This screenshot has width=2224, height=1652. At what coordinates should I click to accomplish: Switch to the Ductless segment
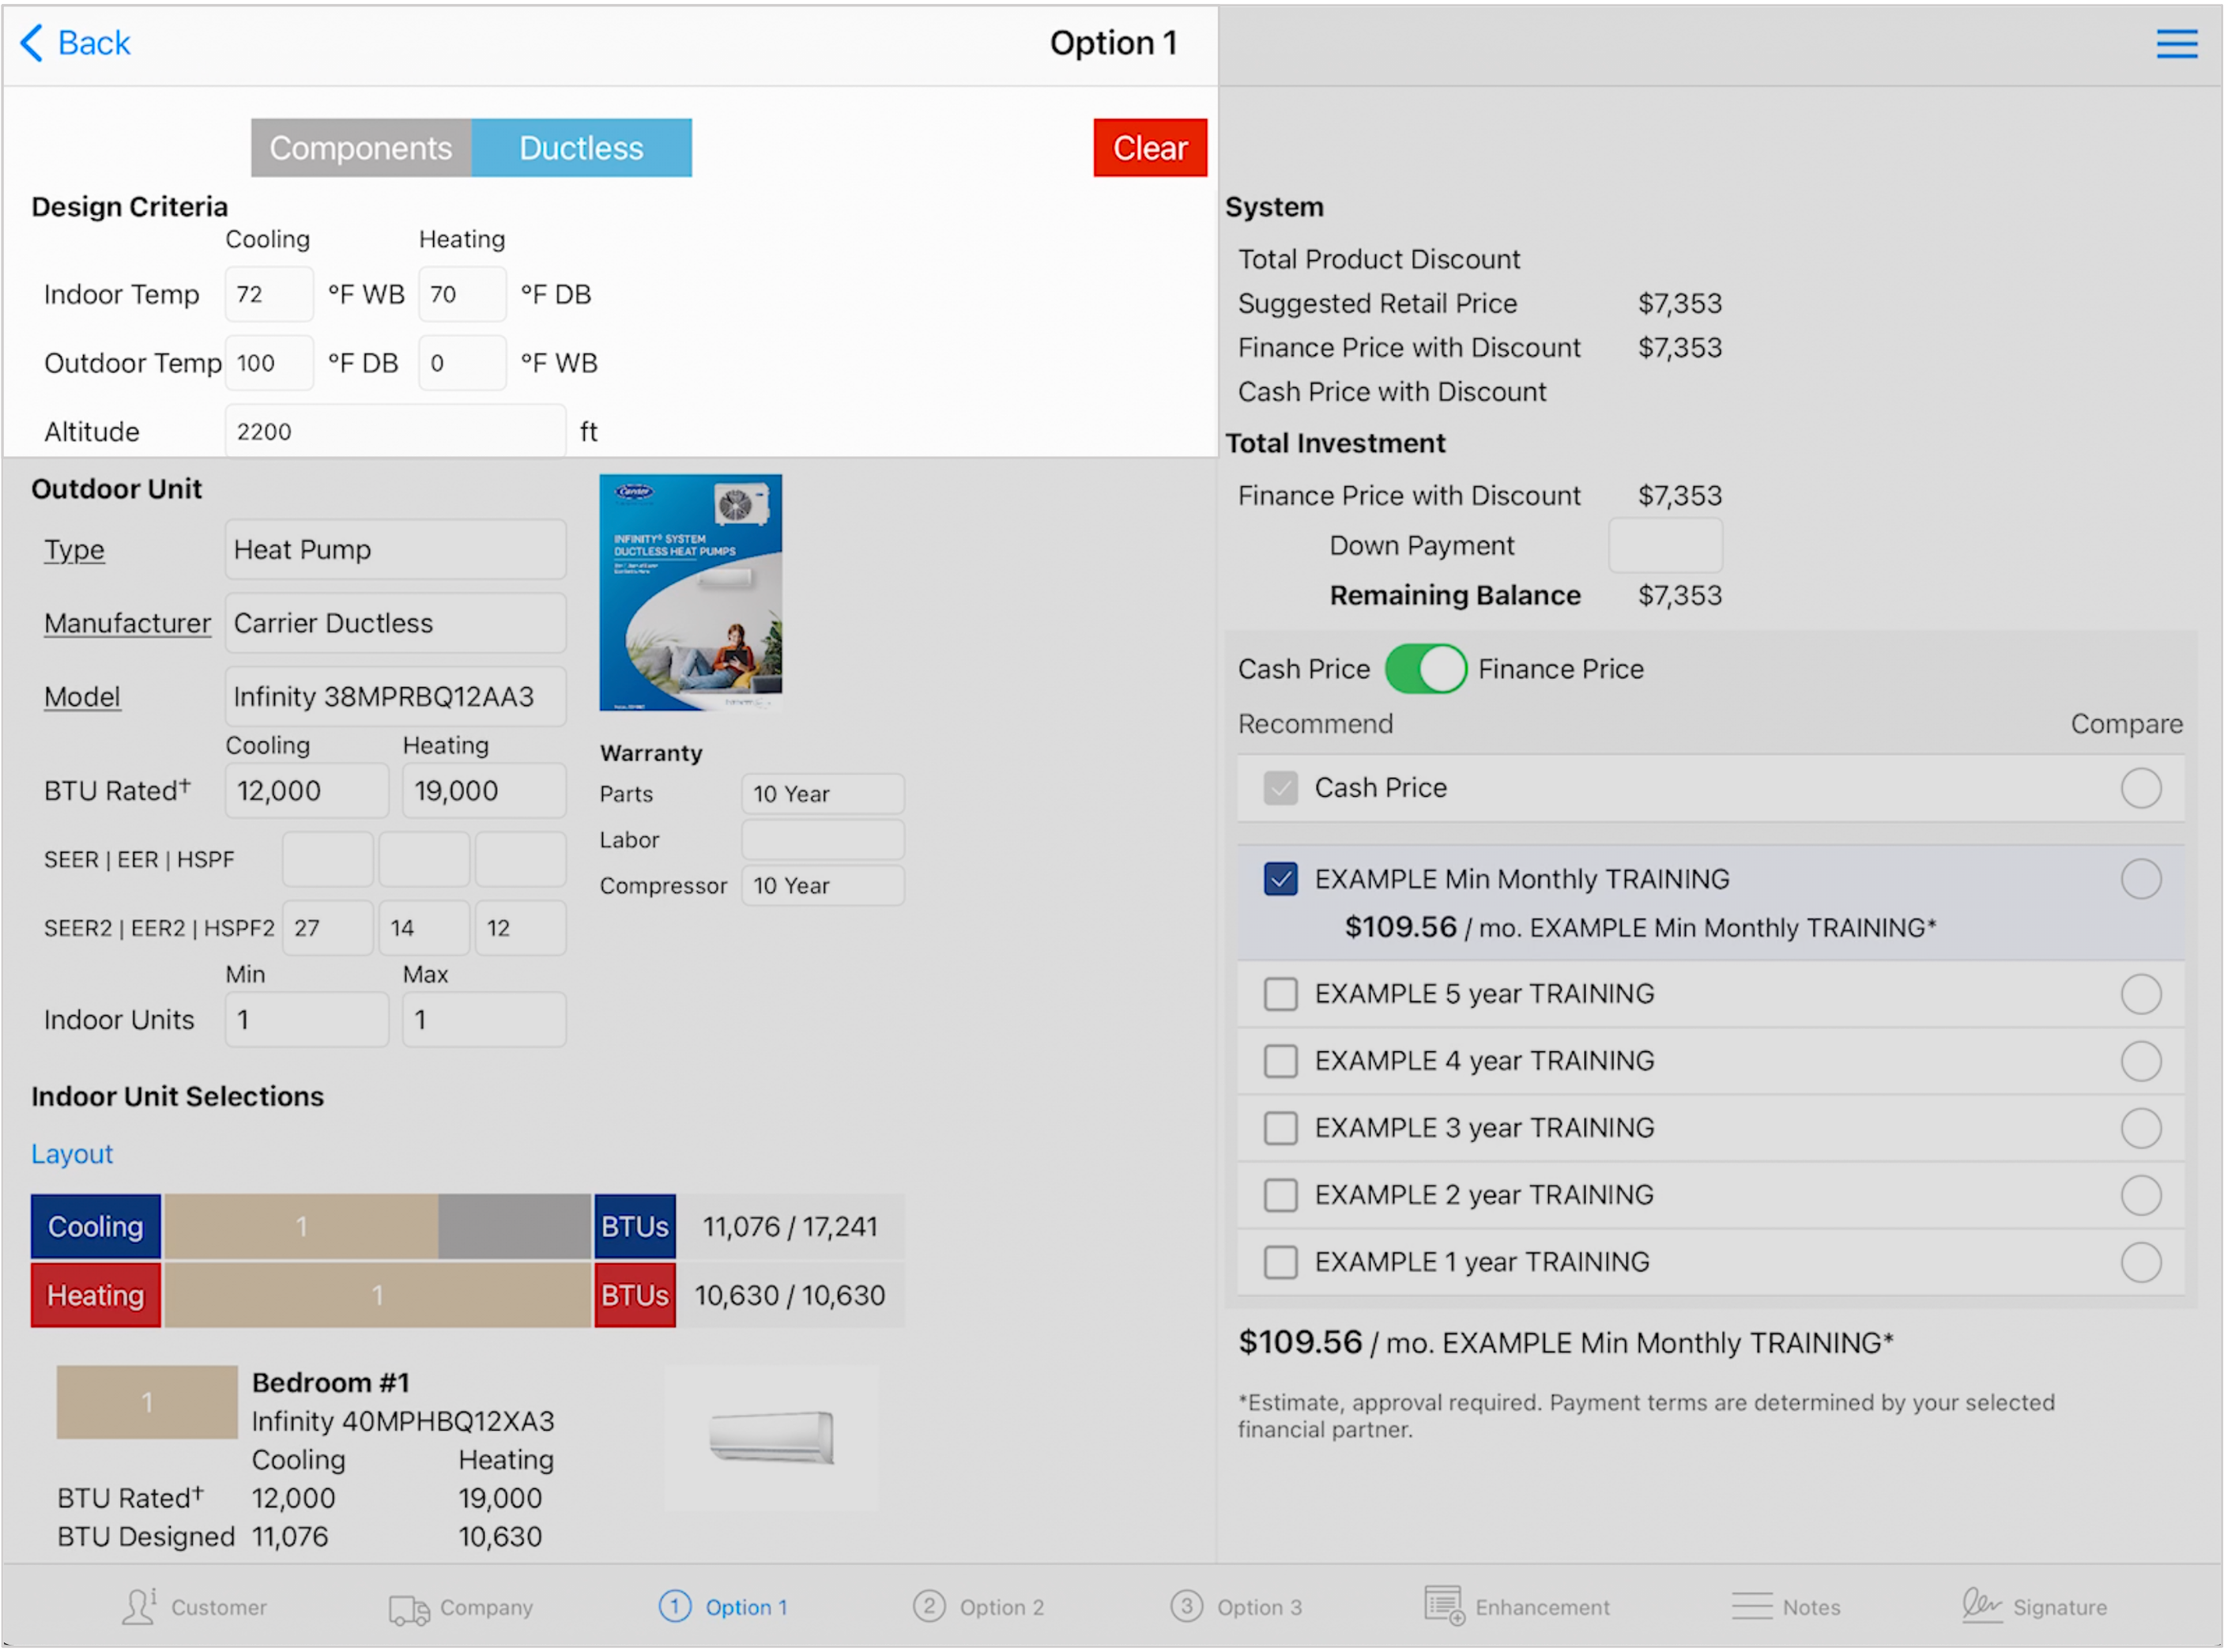(581, 148)
